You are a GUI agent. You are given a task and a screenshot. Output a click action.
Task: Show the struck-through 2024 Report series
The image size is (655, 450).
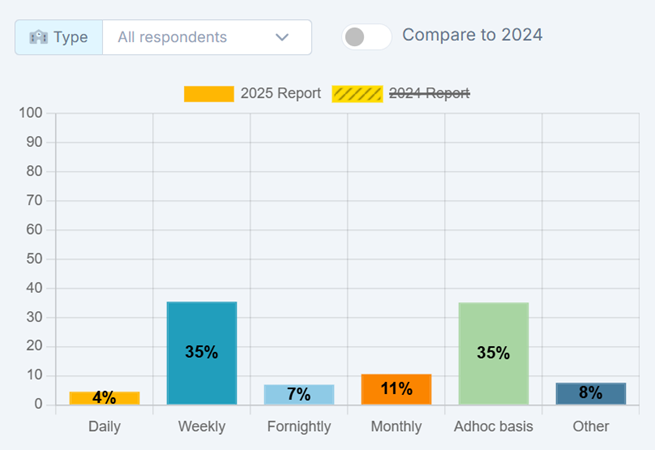click(428, 93)
